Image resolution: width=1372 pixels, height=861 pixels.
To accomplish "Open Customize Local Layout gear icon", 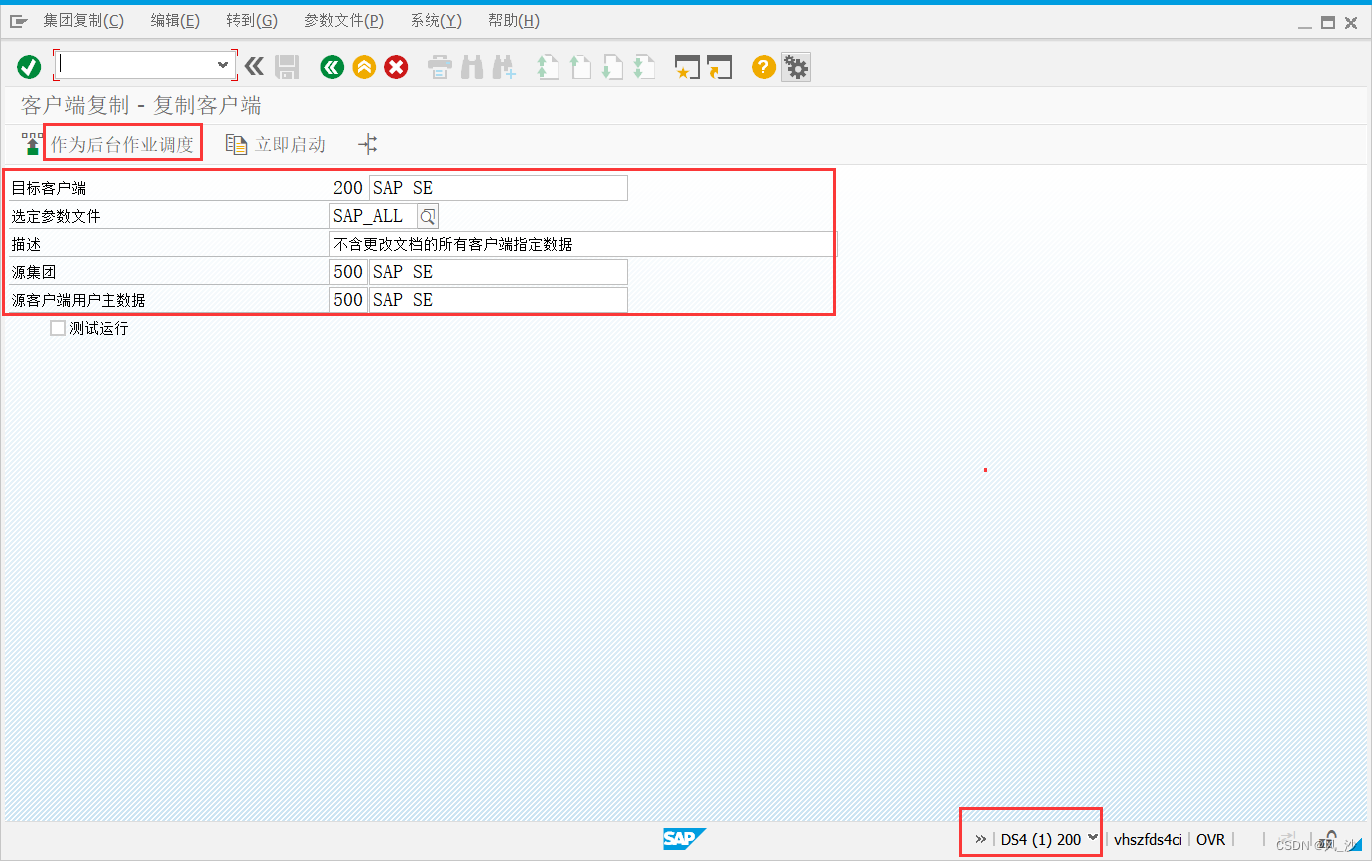I will coord(796,67).
